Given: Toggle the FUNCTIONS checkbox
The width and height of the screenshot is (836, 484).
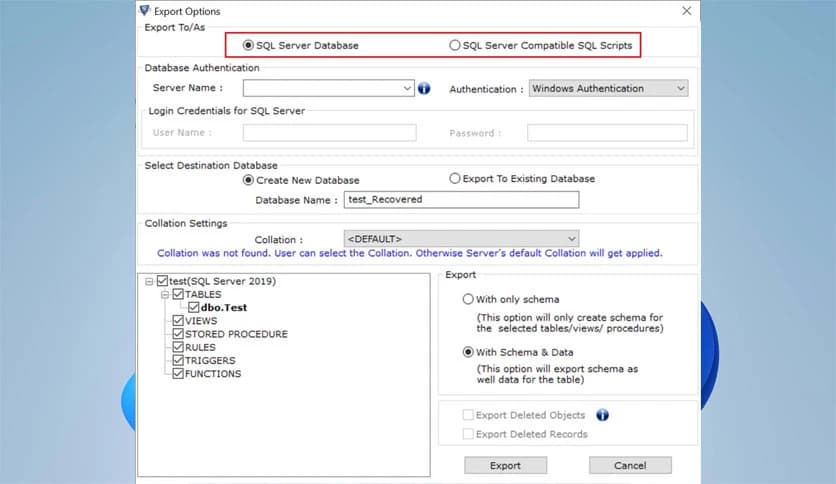Looking at the screenshot, I should tap(178, 374).
